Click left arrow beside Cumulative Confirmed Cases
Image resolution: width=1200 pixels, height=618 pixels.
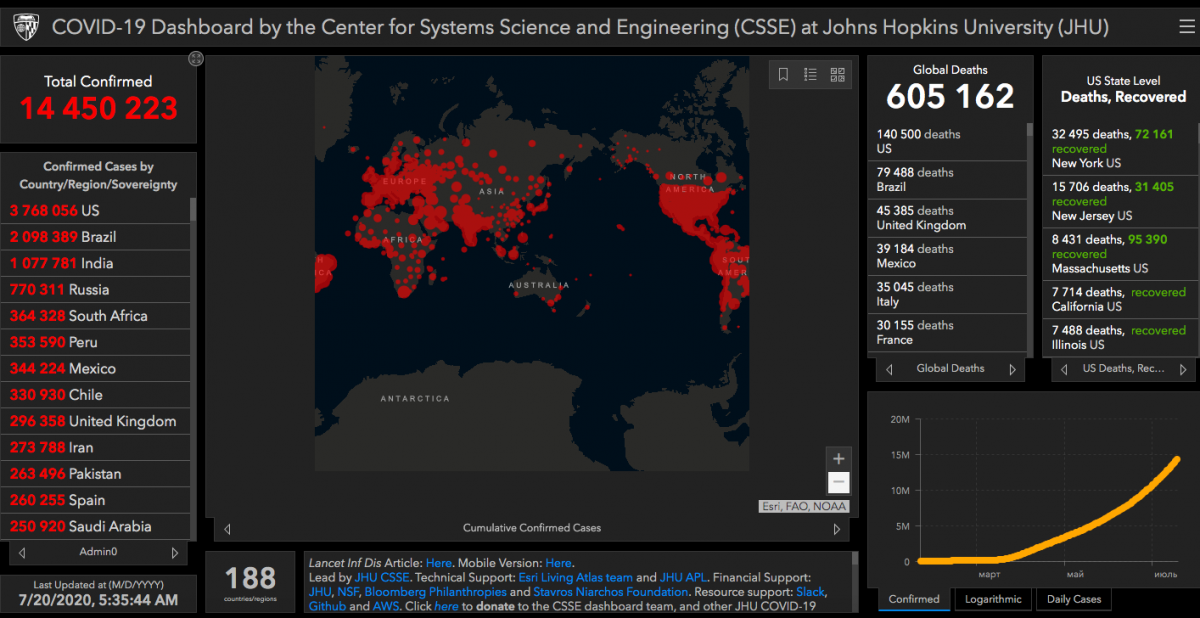point(227,528)
